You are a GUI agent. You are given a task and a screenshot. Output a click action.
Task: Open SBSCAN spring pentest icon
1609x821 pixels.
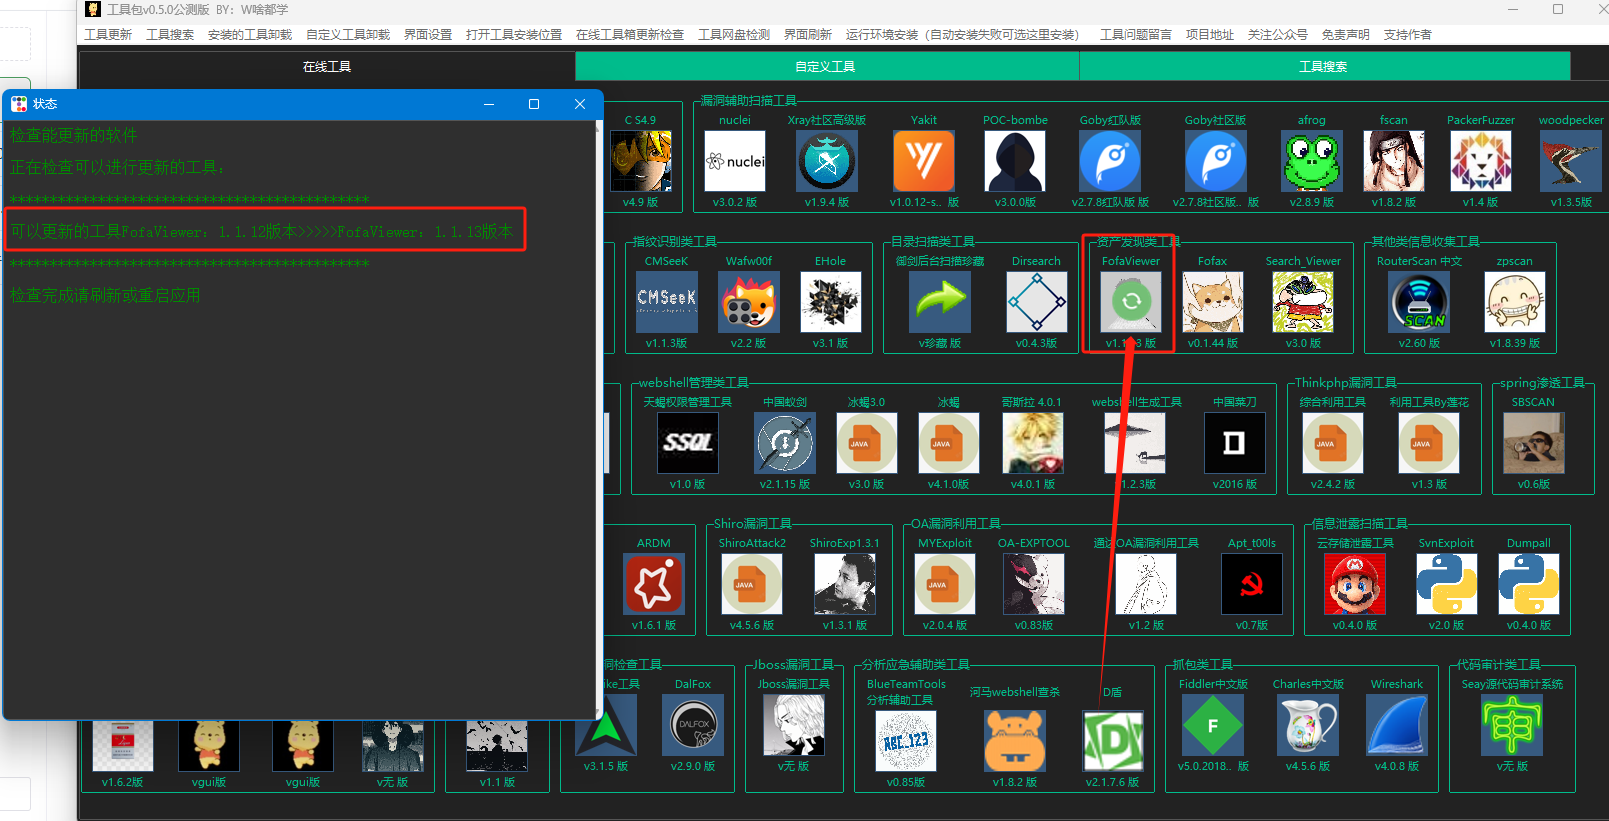point(1534,443)
